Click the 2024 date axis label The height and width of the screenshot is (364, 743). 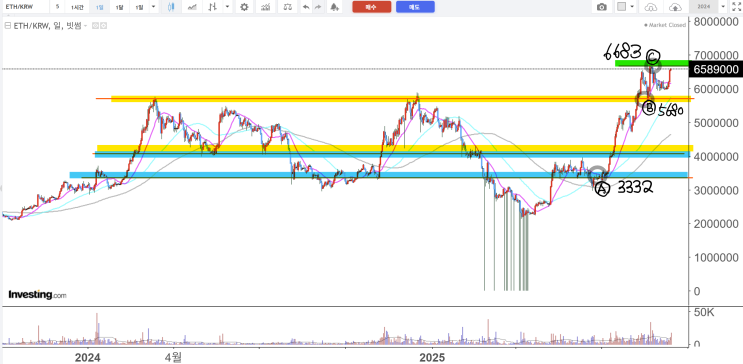click(x=87, y=357)
